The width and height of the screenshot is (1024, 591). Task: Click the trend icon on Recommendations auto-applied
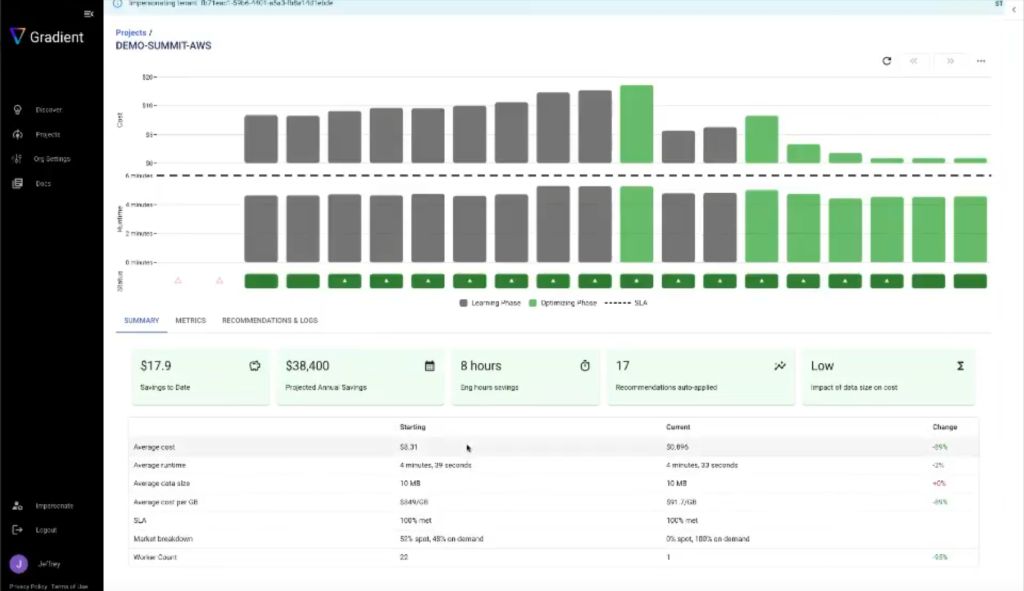point(780,366)
